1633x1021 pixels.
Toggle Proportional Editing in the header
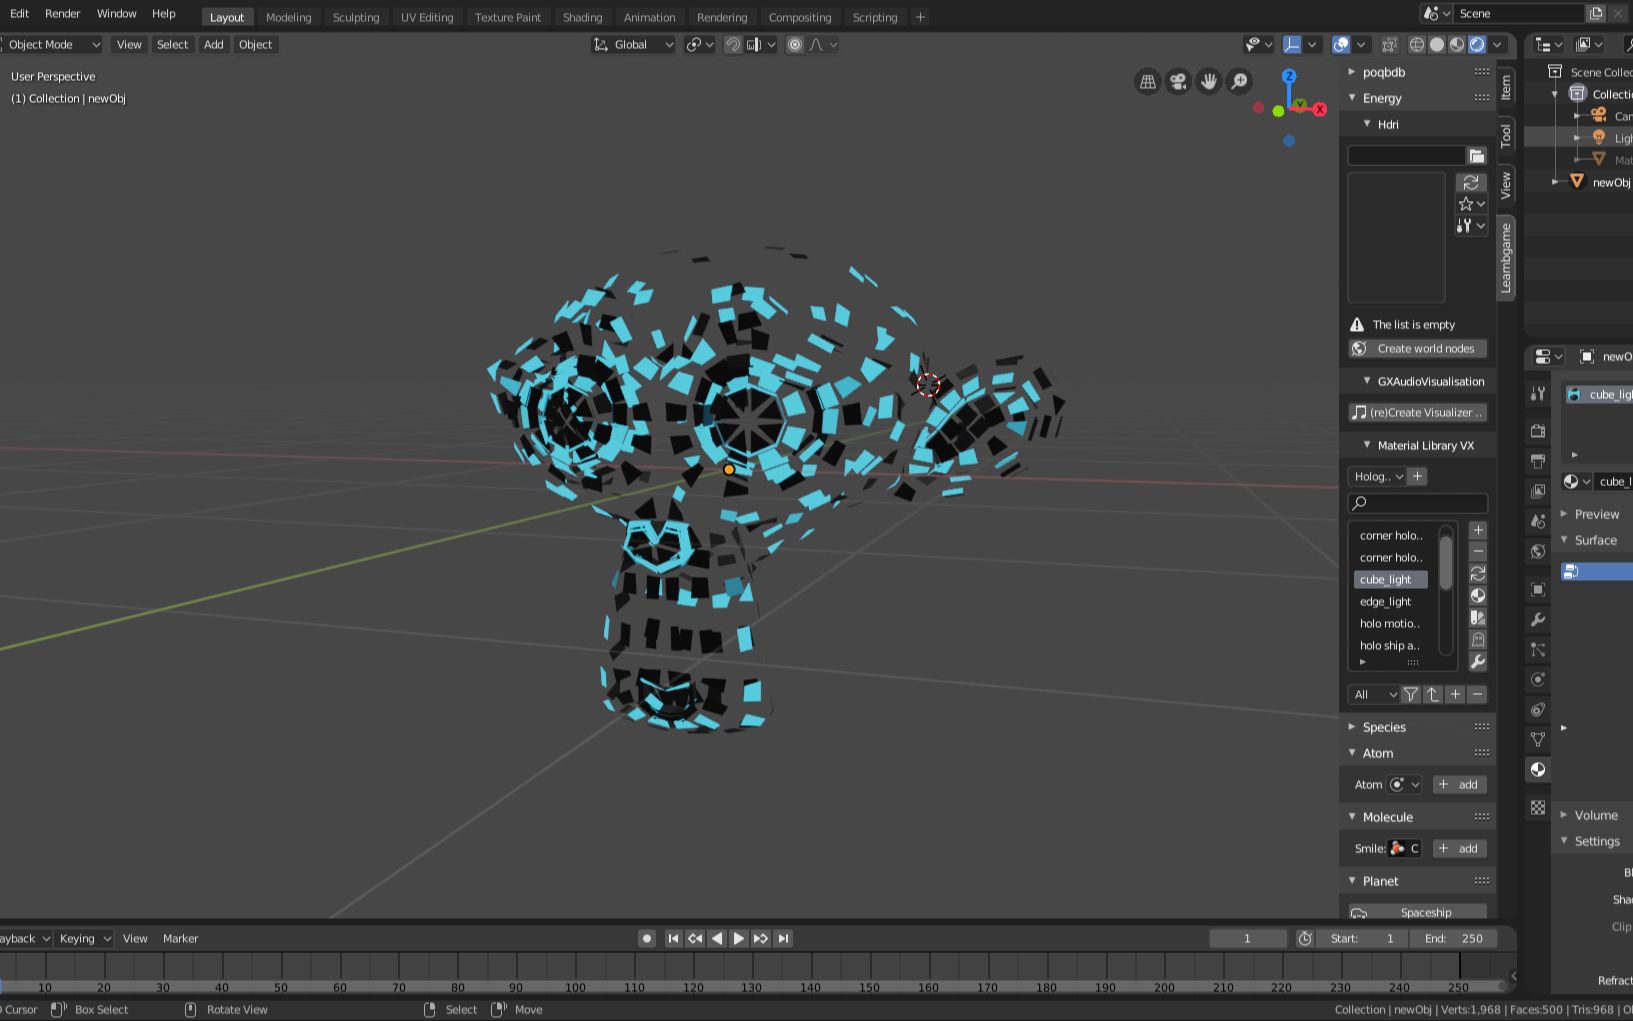795,44
